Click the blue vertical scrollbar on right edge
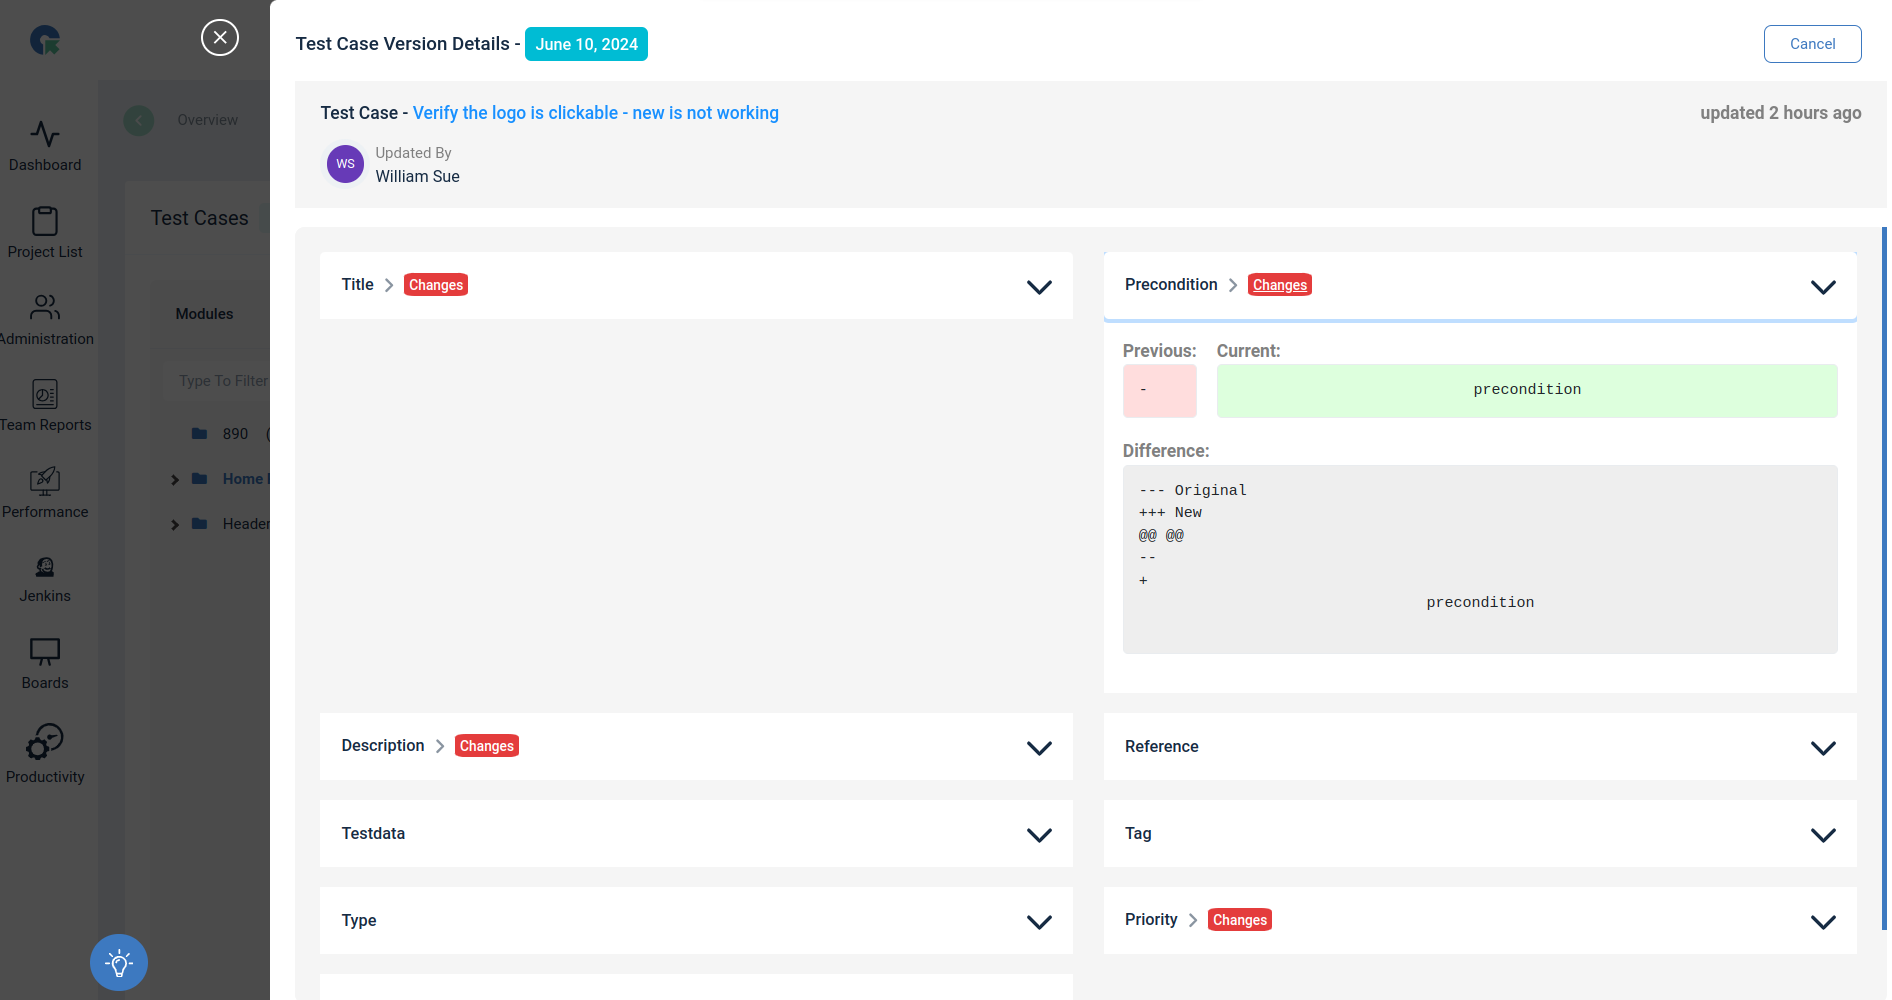Screen dimensions: 1892x1000 [1884, 578]
